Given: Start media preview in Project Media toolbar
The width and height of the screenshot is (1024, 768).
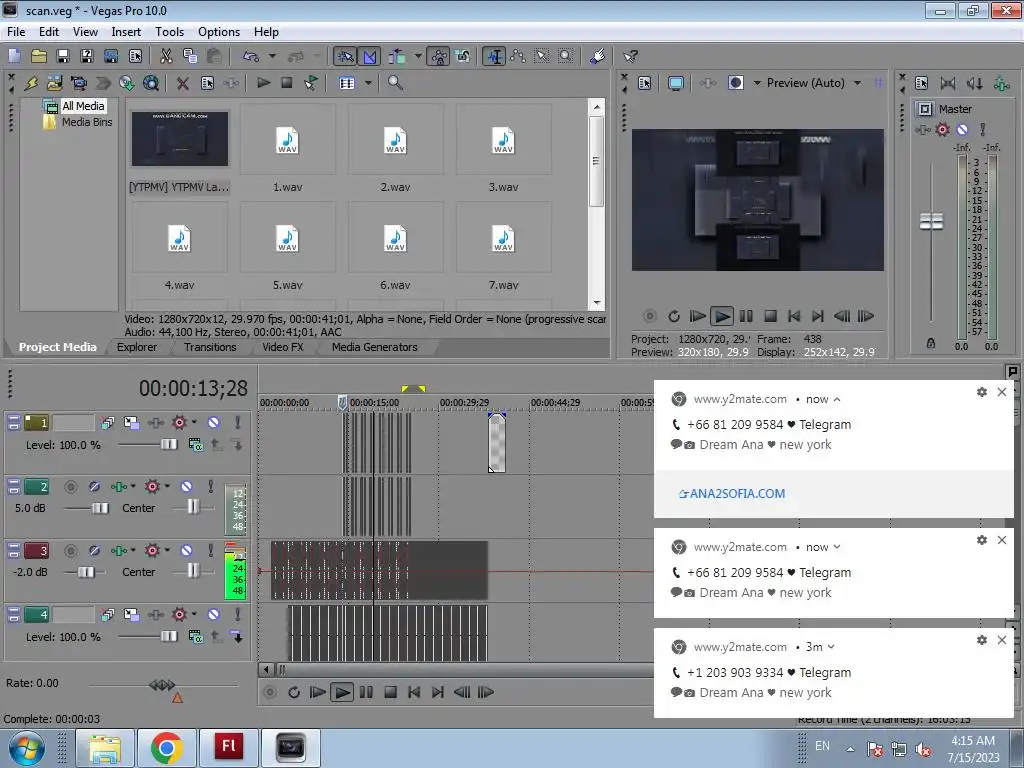Looking at the screenshot, I should (x=263, y=83).
